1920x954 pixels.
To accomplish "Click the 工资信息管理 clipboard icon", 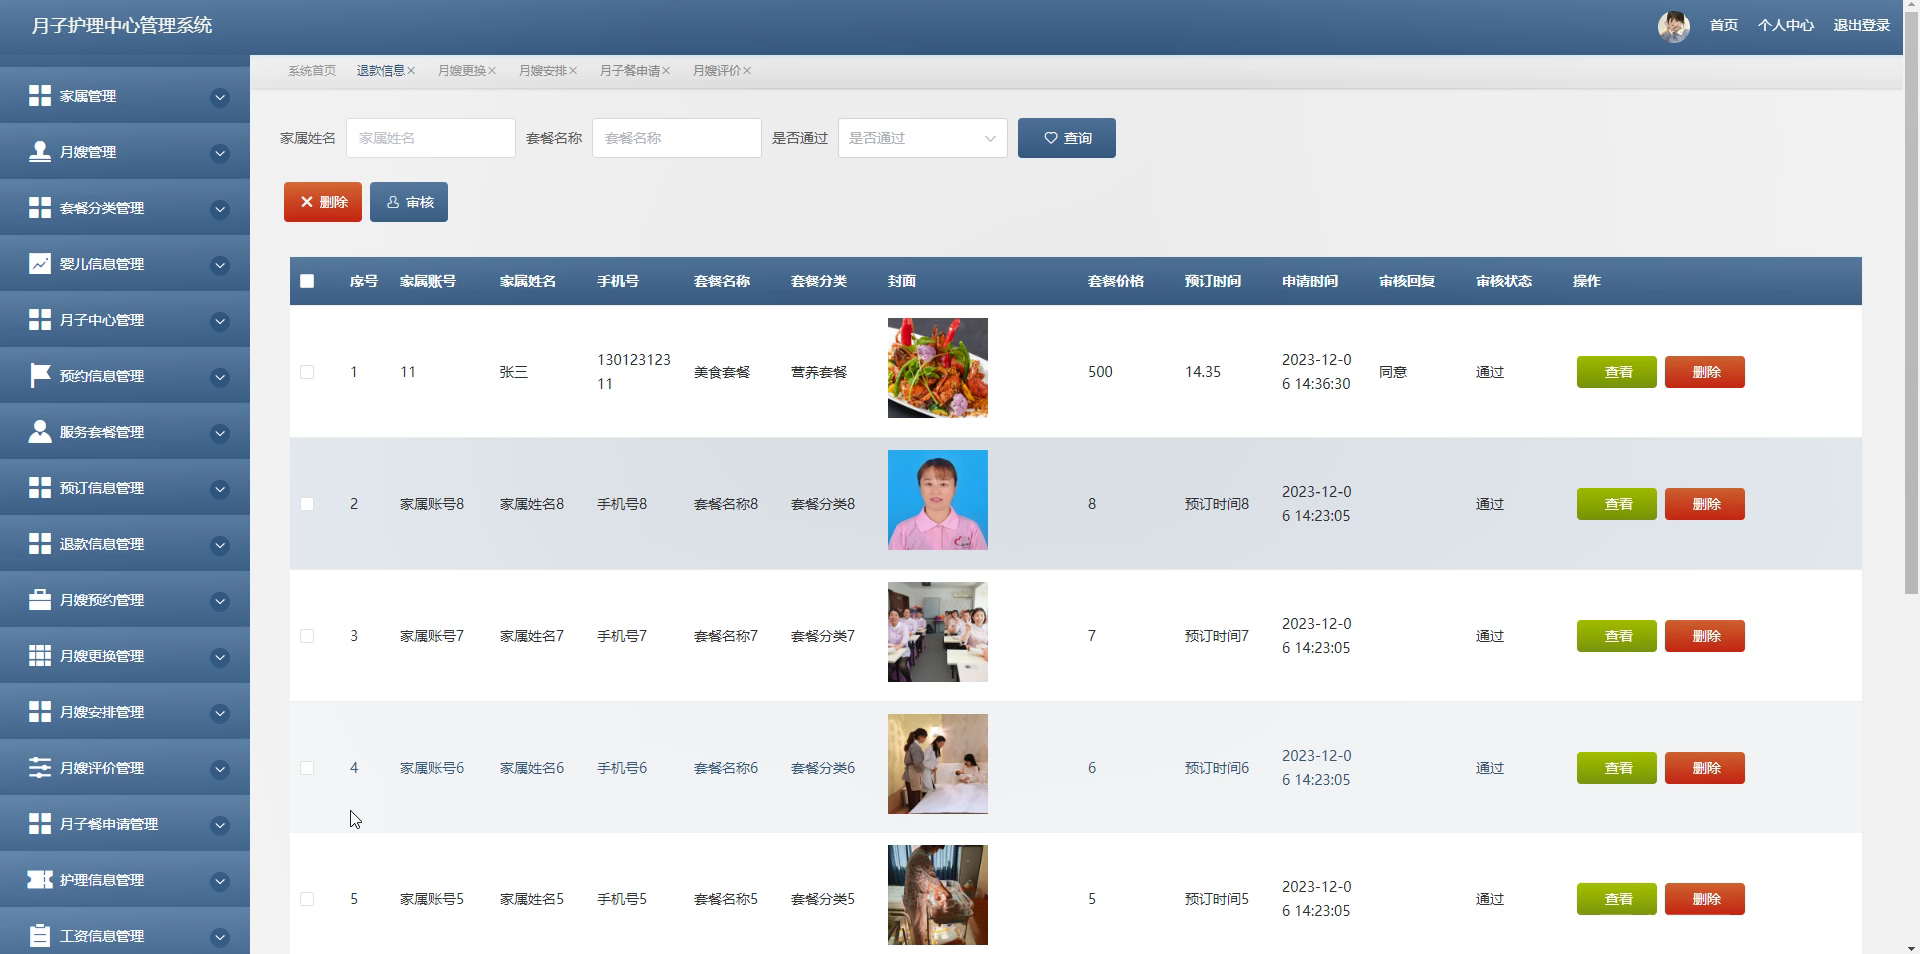I will click(40, 936).
